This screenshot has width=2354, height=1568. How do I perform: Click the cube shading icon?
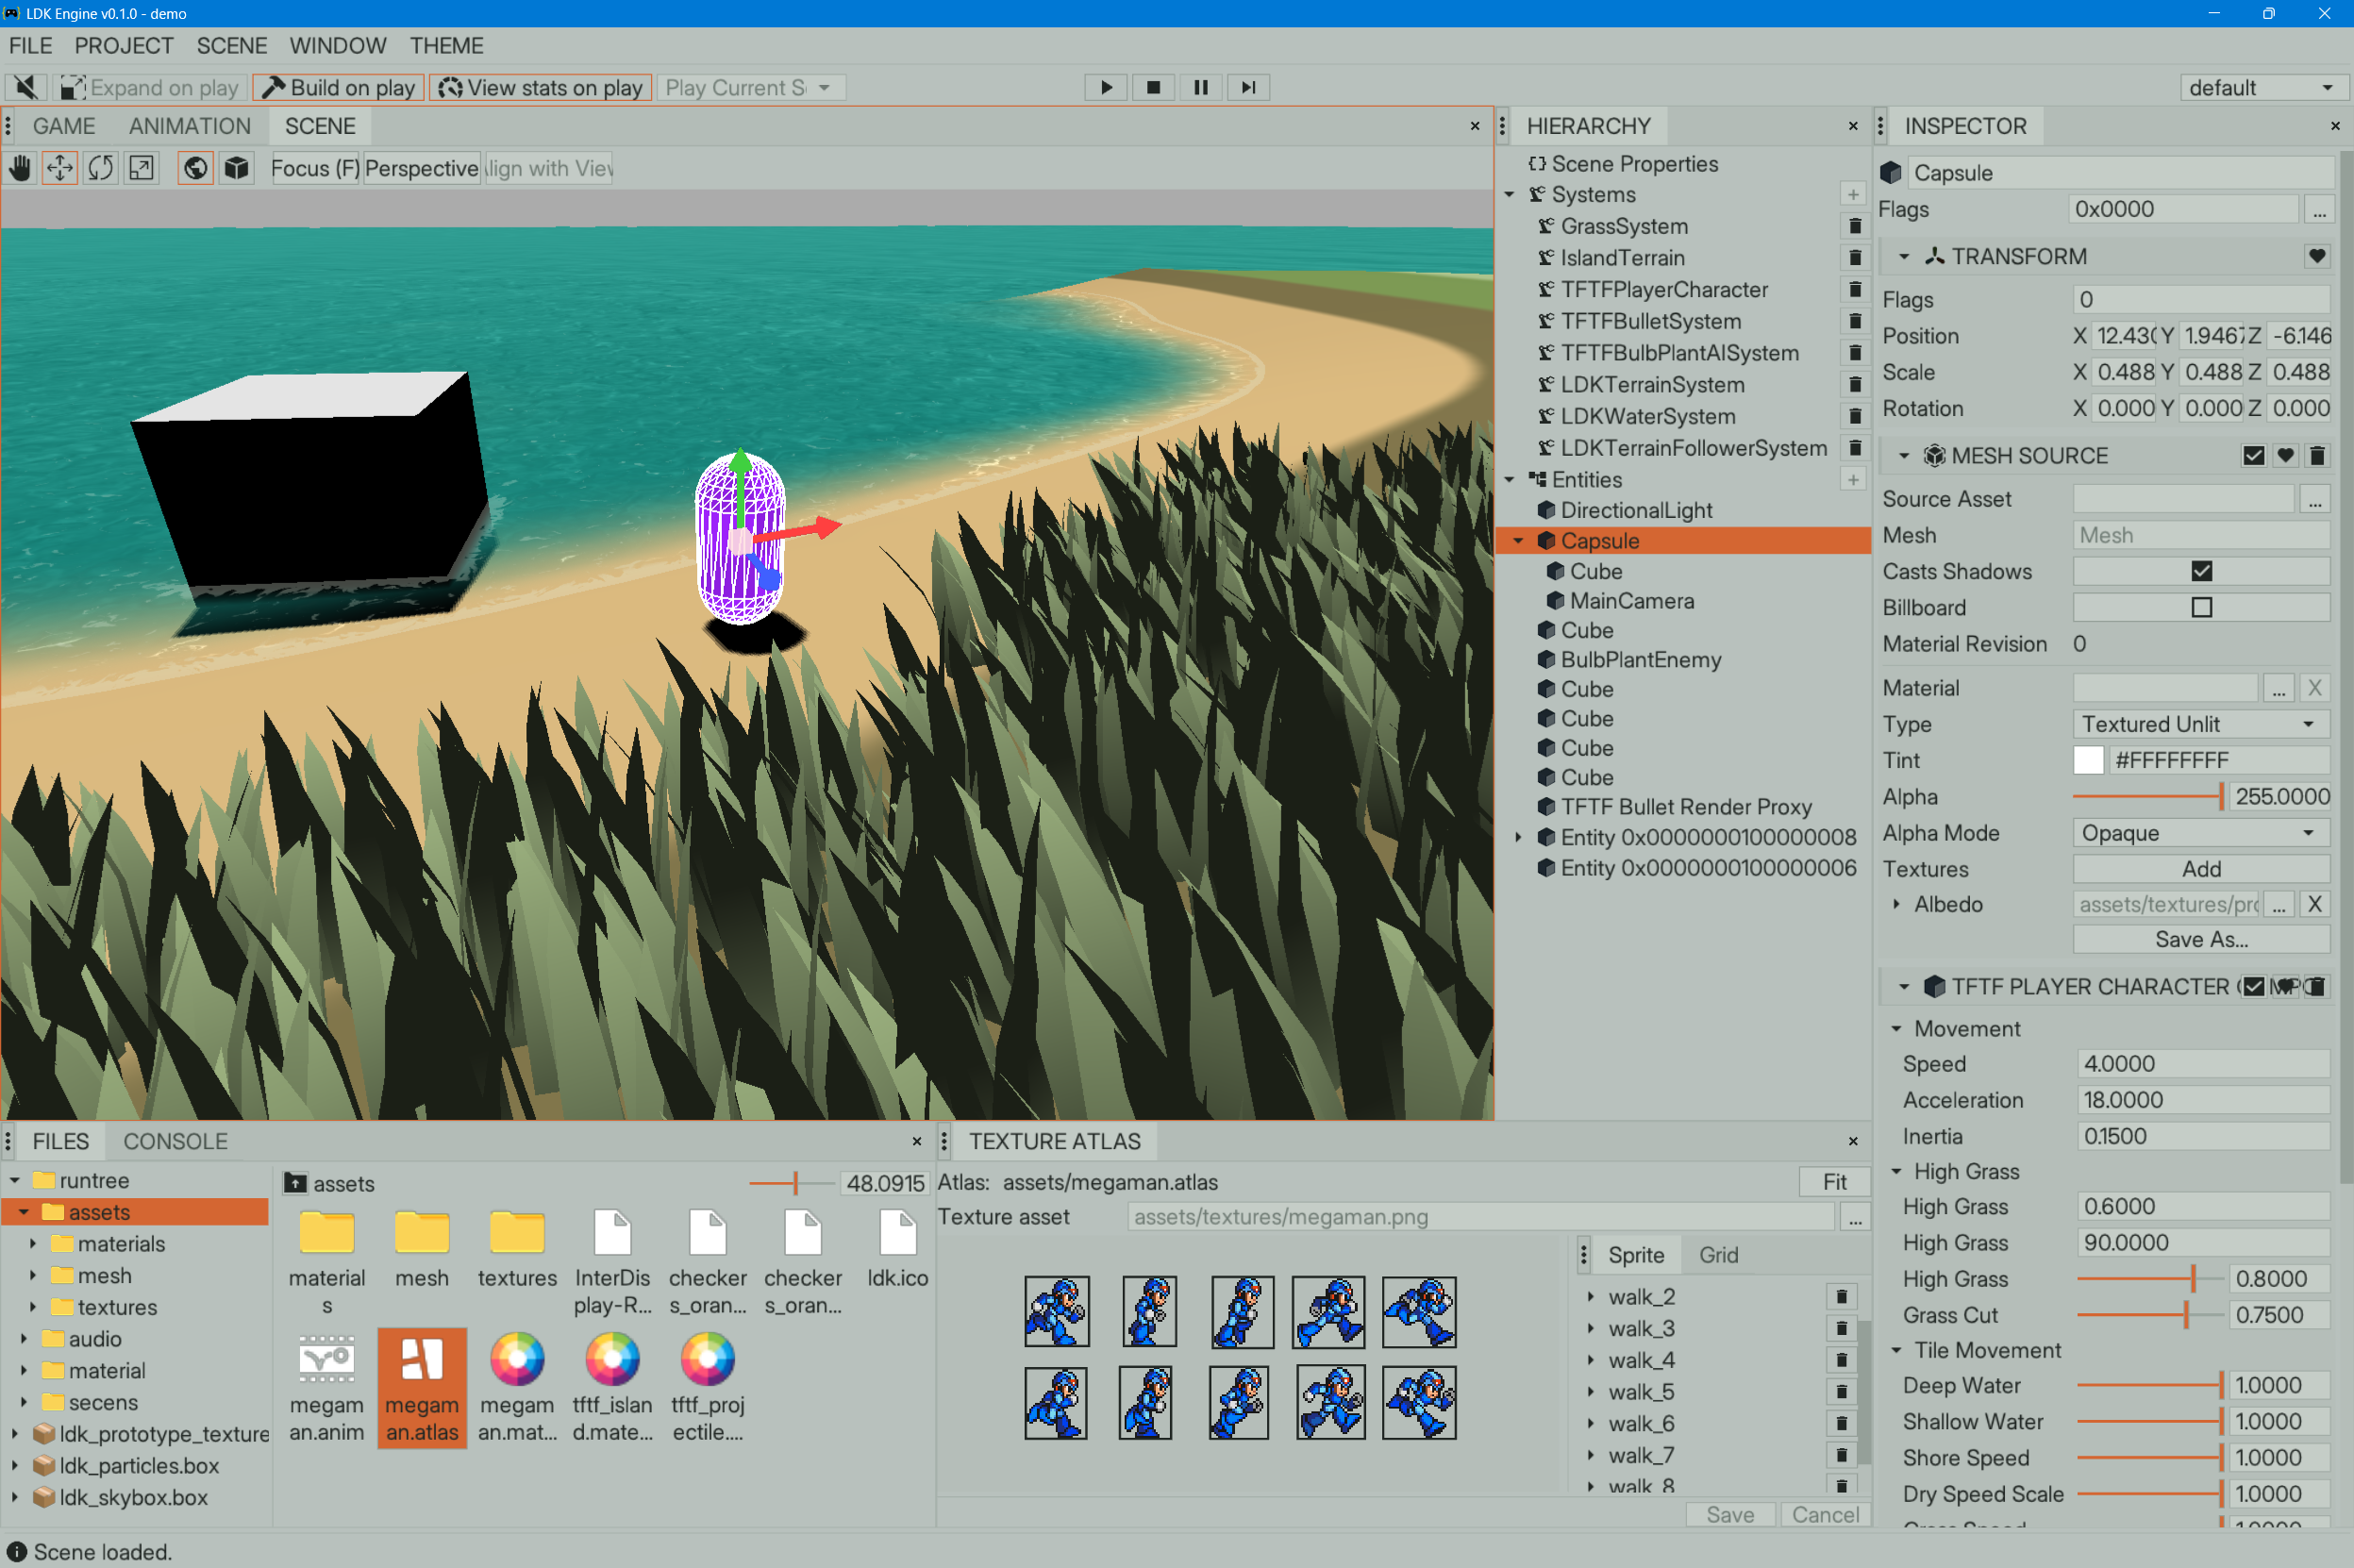tap(237, 168)
